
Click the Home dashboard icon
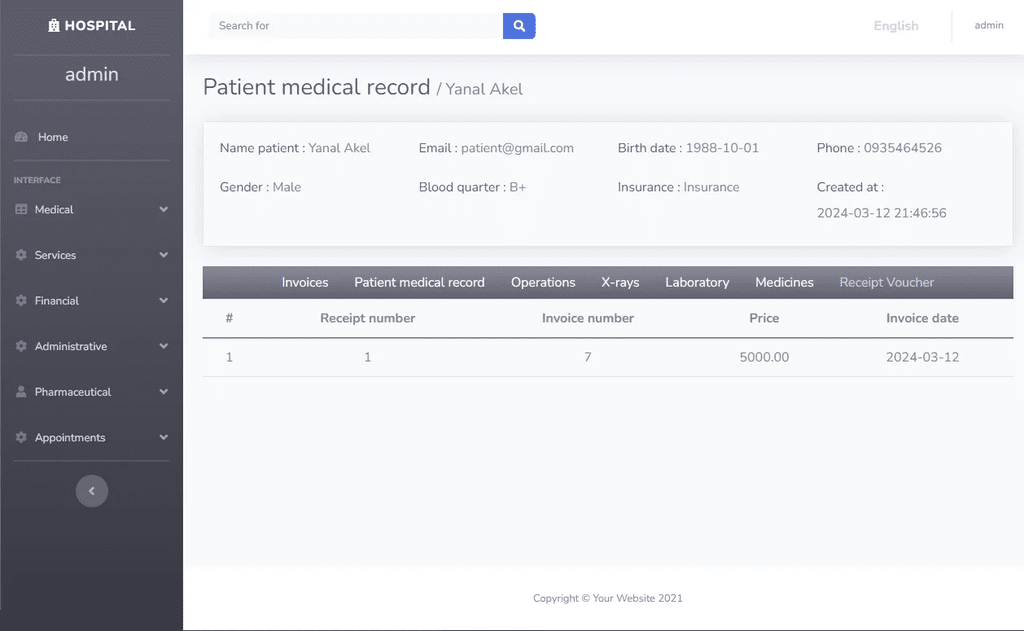[x=22, y=137]
